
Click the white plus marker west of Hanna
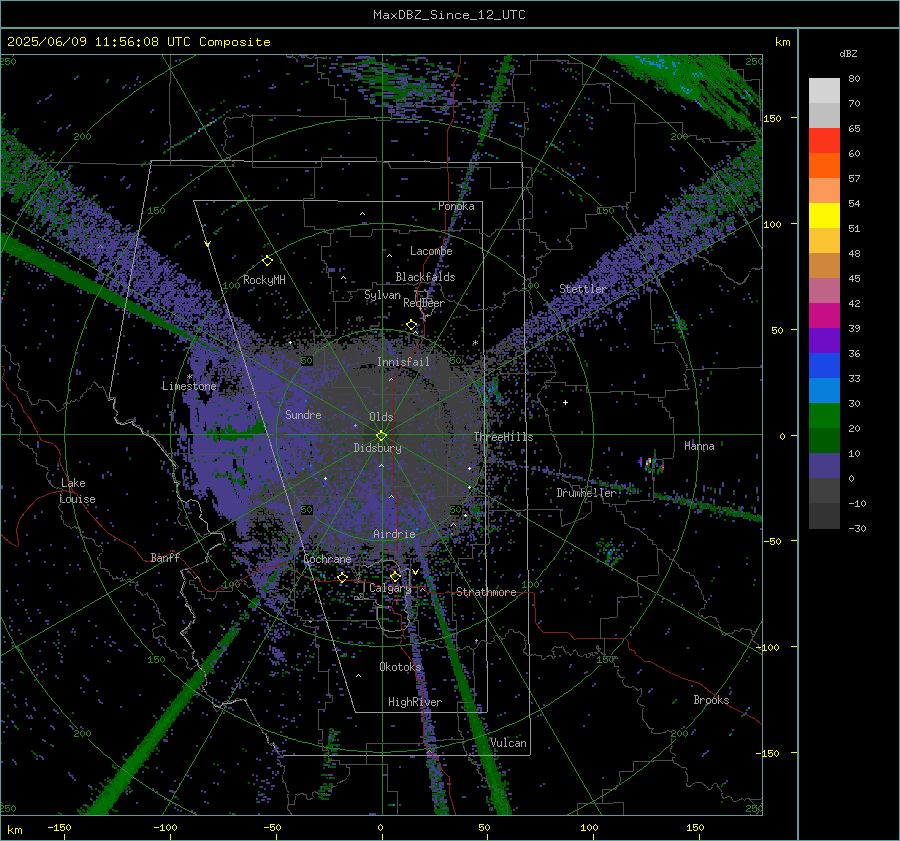[x=565, y=402]
